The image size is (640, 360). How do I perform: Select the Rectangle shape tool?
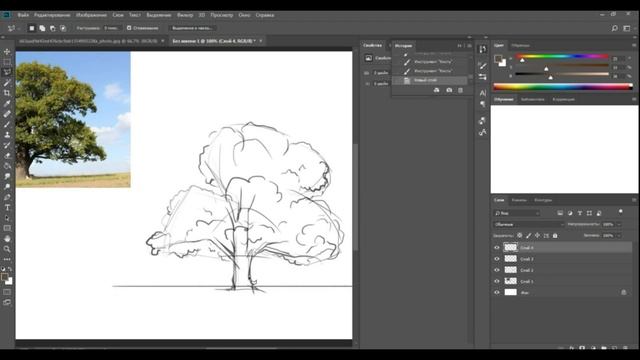point(7,228)
